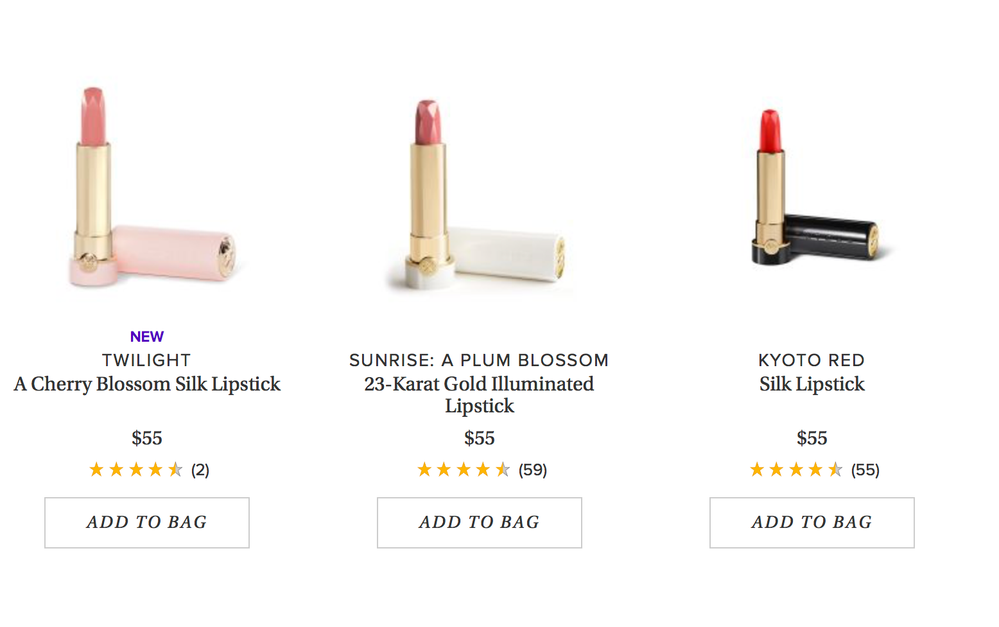Open the 55 reviews count

pyautogui.click(x=865, y=470)
